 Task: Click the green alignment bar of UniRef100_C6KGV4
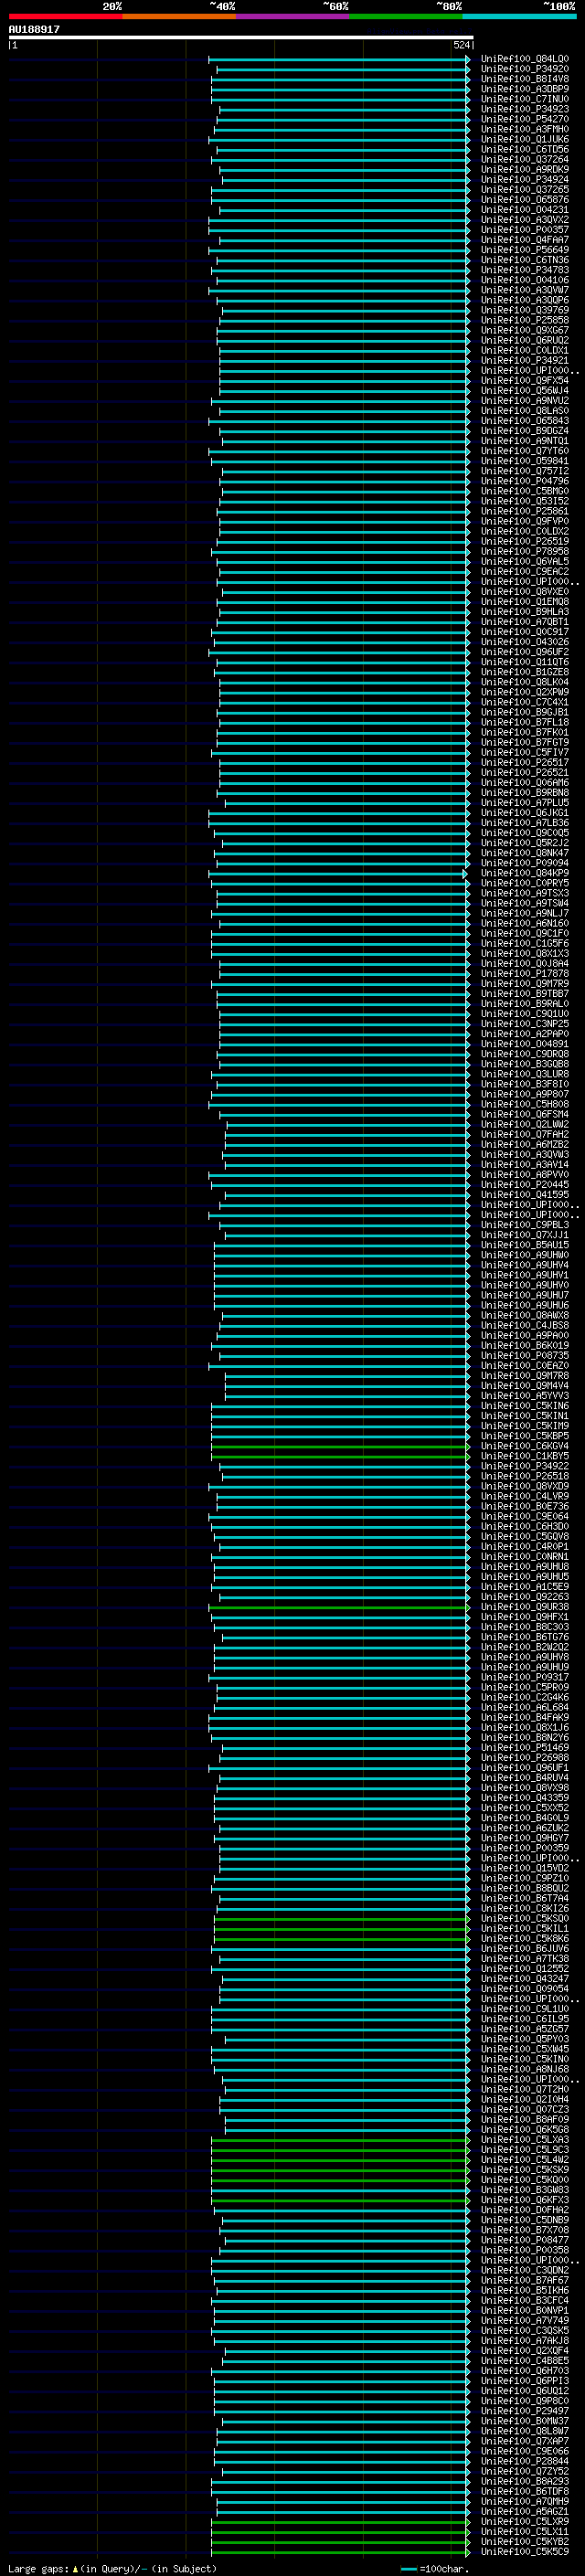pyautogui.click(x=340, y=1446)
